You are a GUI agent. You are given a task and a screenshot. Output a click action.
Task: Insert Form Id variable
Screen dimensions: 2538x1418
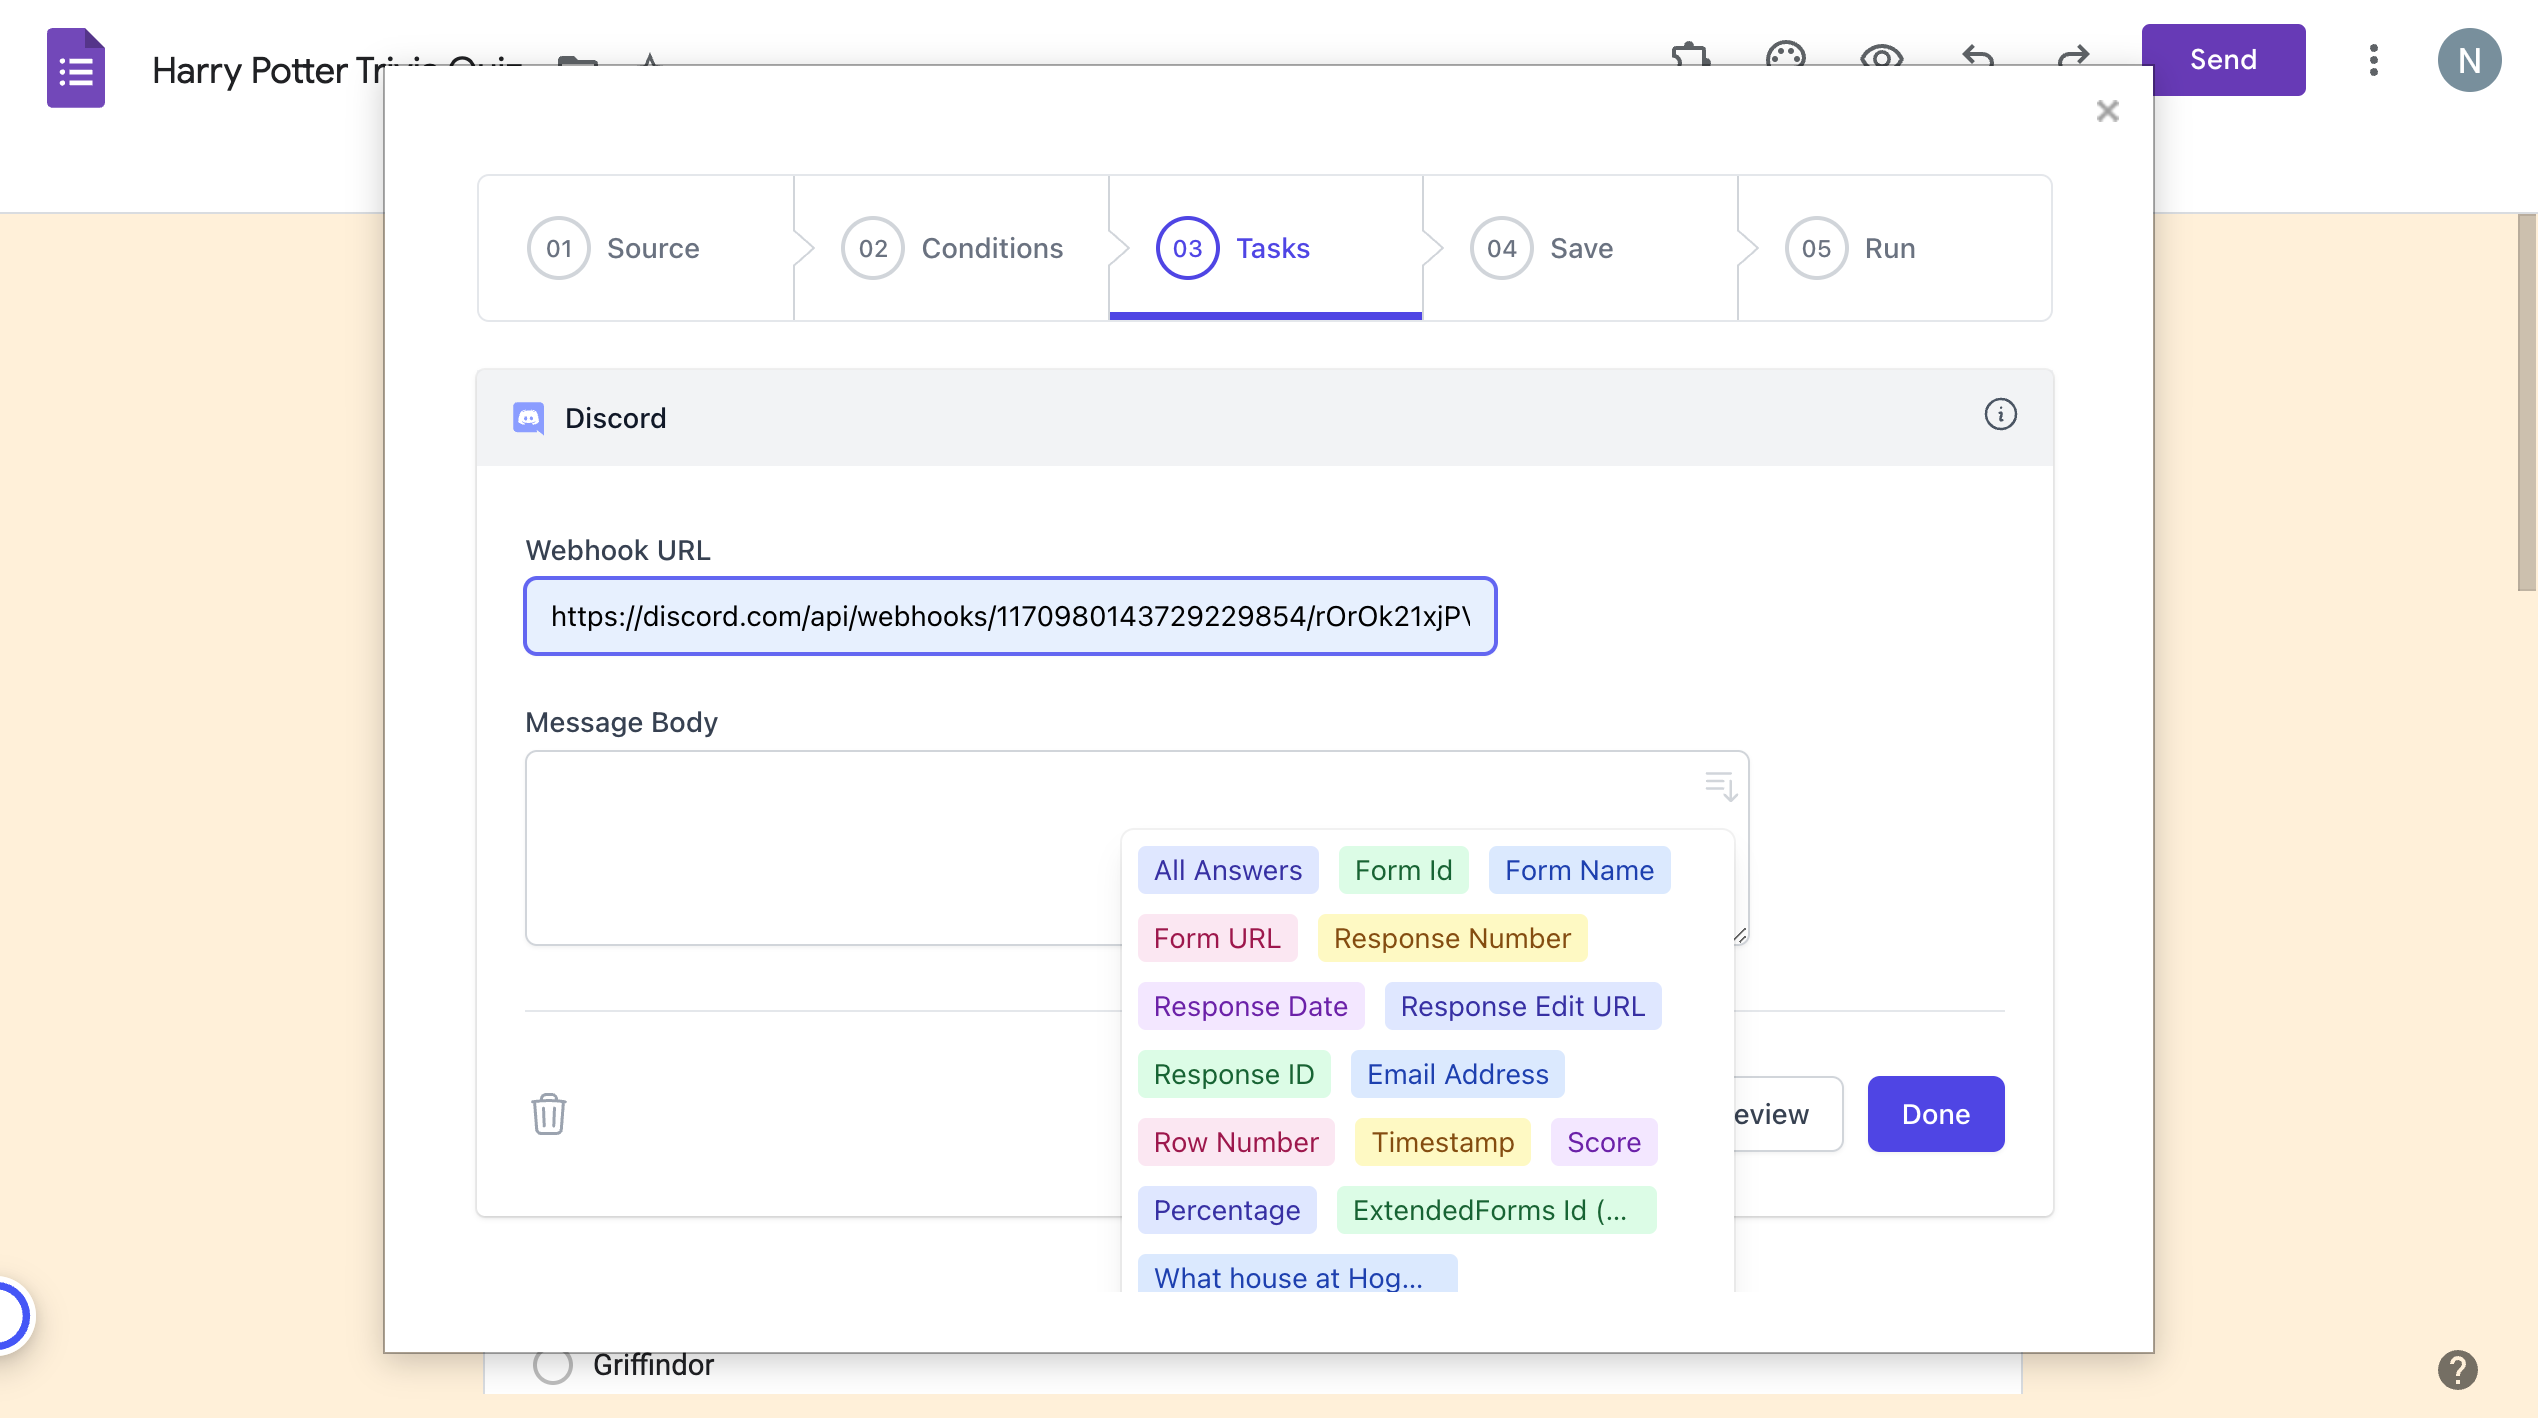(x=1403, y=870)
